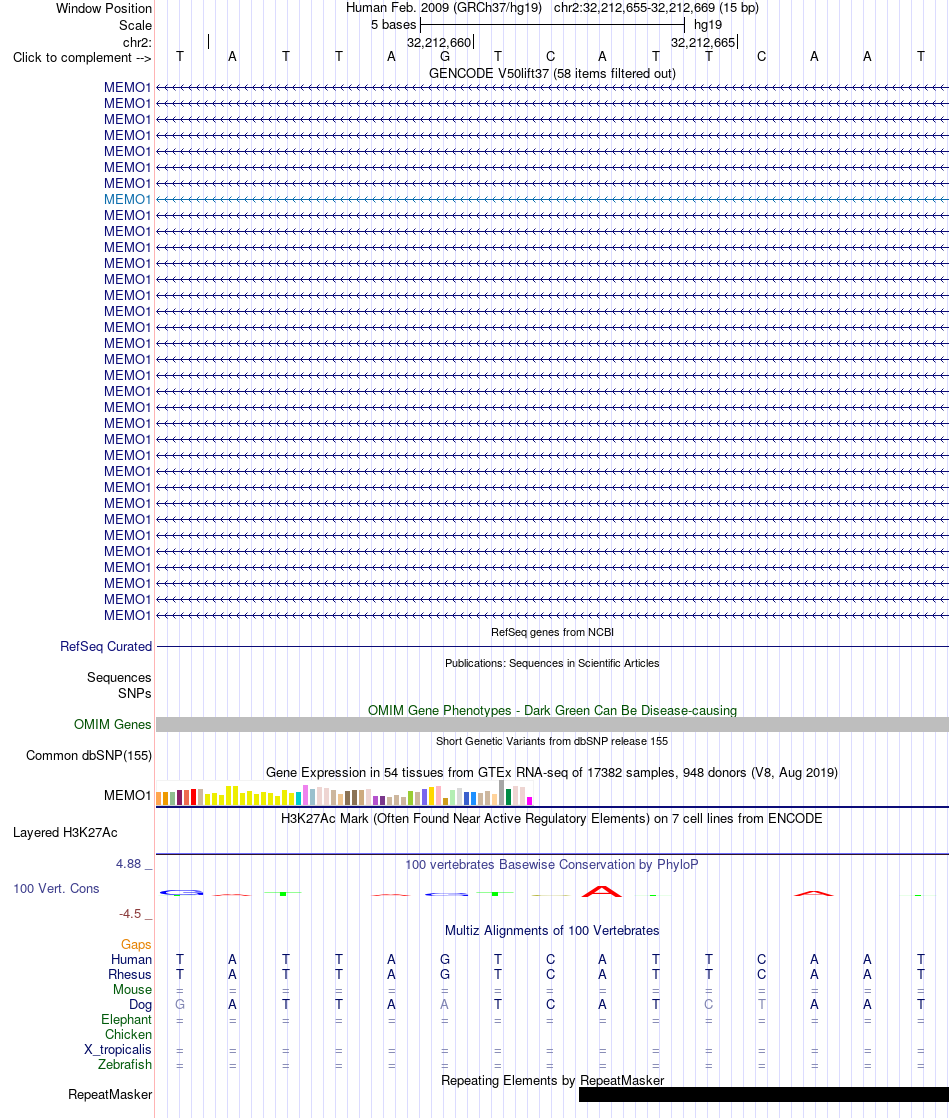Select the Zebrafish alignment row label

pyautogui.click(x=125, y=1065)
